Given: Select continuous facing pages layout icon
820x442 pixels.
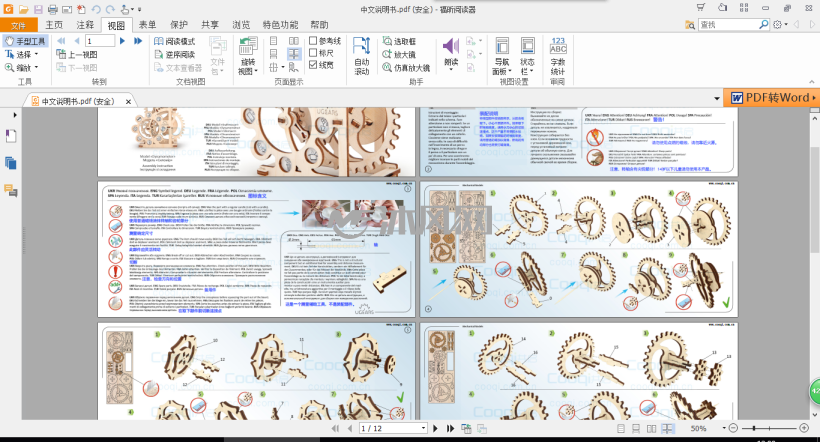Looking at the screenshot, I should (294, 54).
